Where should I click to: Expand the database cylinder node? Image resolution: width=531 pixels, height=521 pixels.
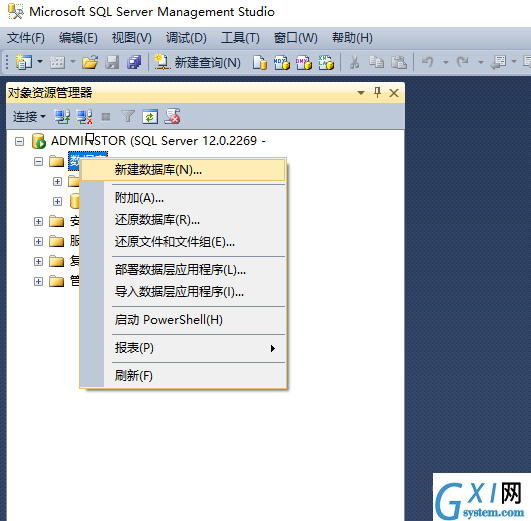coord(58,202)
